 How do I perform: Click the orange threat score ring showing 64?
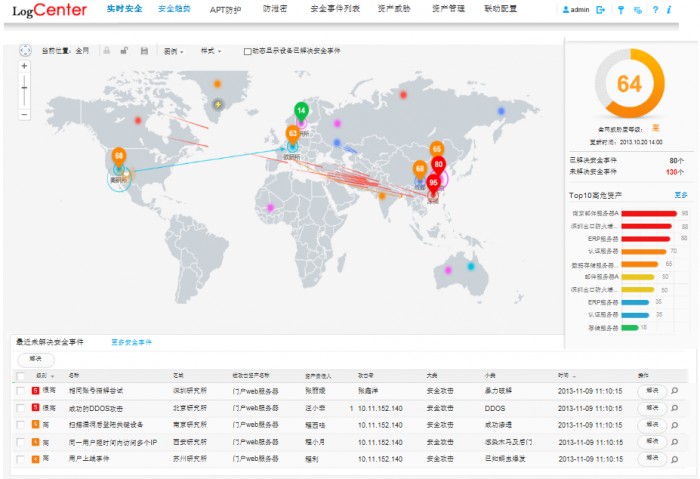(629, 83)
